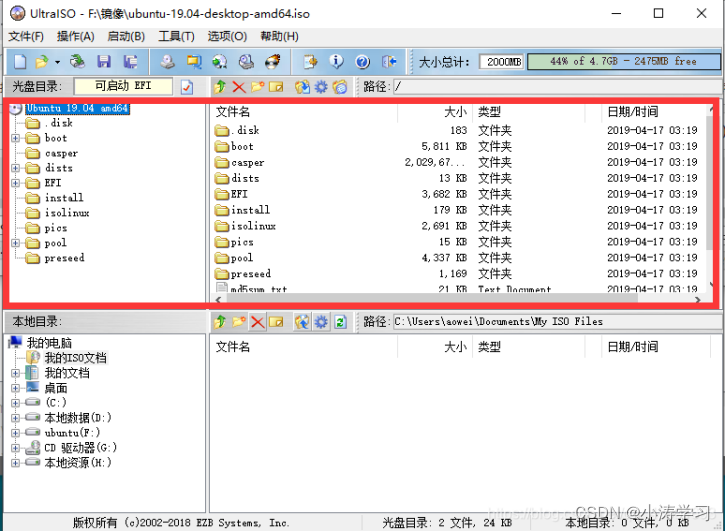Viewport: 725px width, 531px height.
Task: Expand the 我的文档 node in local tree
Action: (x=16, y=373)
